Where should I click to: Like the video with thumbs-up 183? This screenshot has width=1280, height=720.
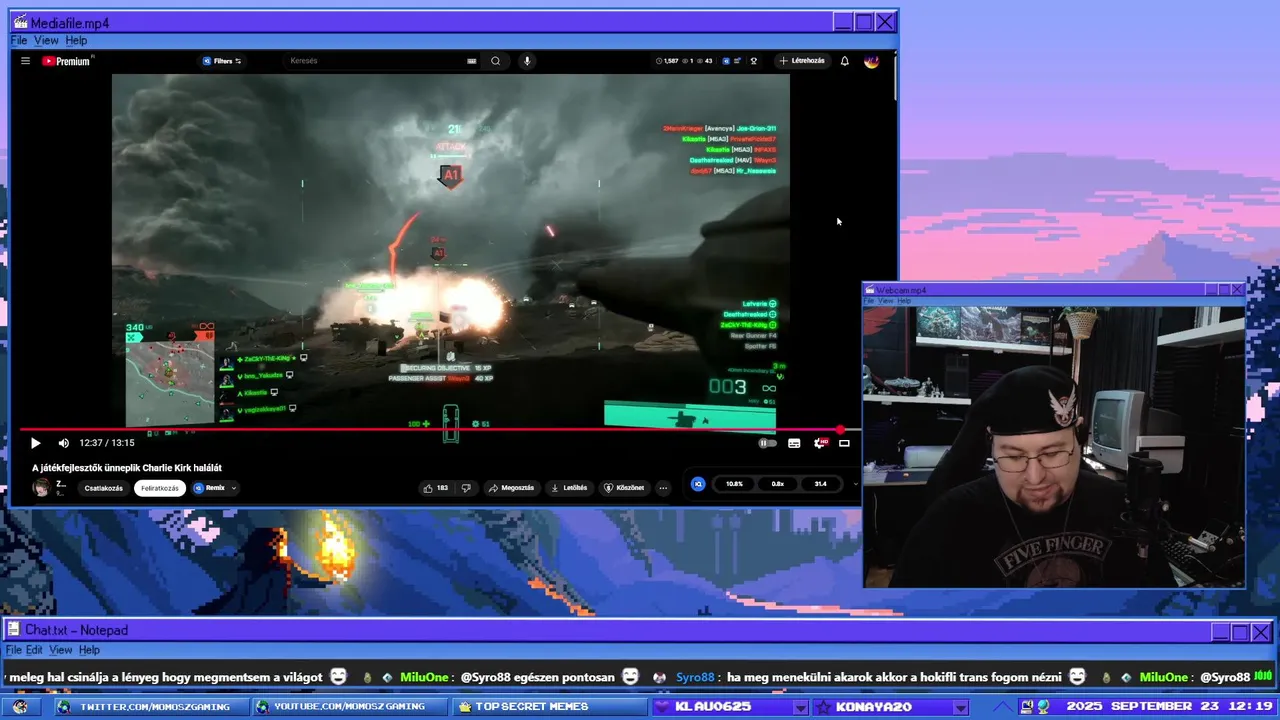pos(435,488)
